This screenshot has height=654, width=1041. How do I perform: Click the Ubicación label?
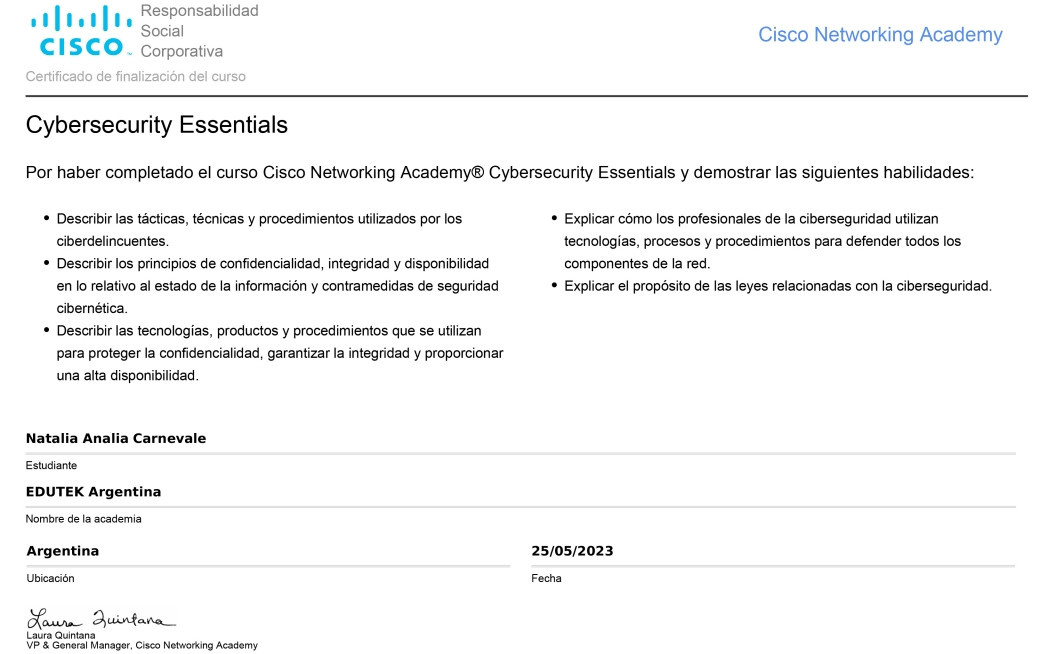tap(50, 578)
